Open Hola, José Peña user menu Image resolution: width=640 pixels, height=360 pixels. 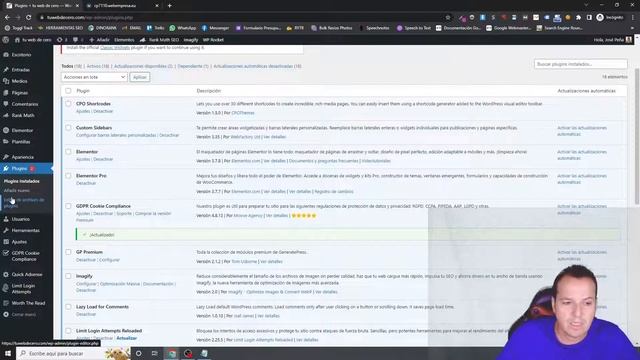[613, 40]
